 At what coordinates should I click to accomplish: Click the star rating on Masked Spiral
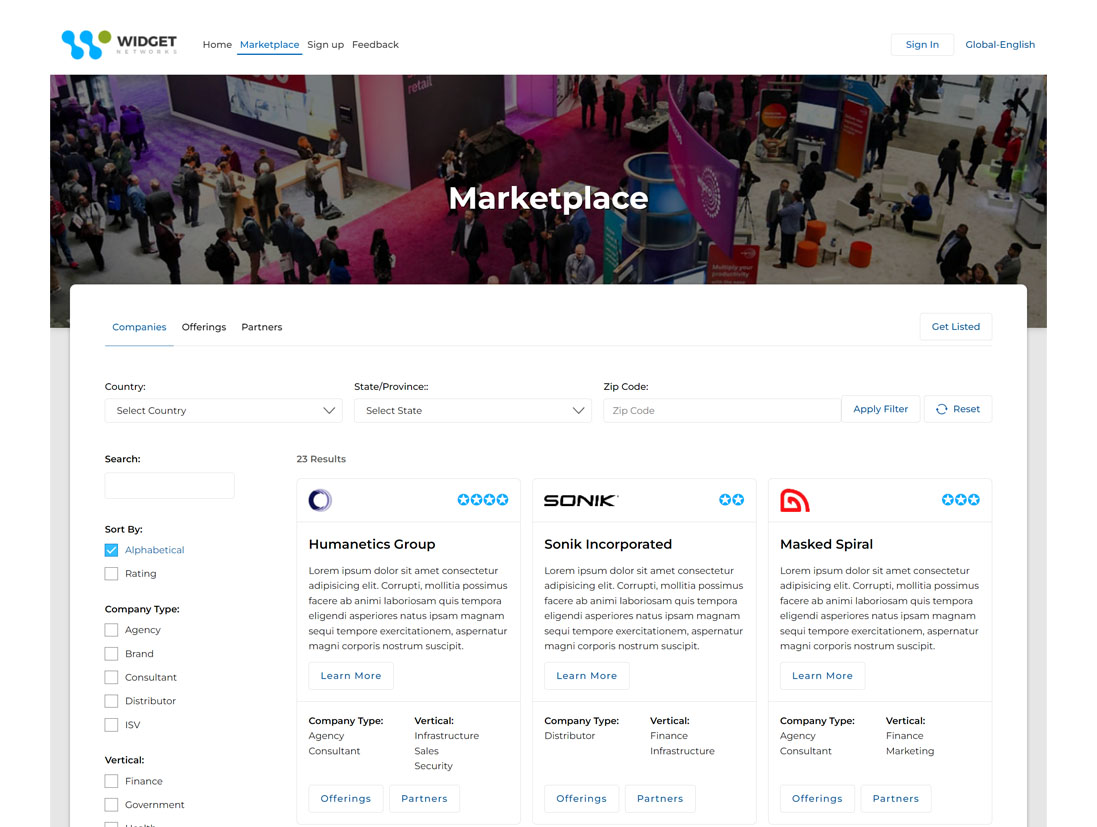tap(960, 498)
